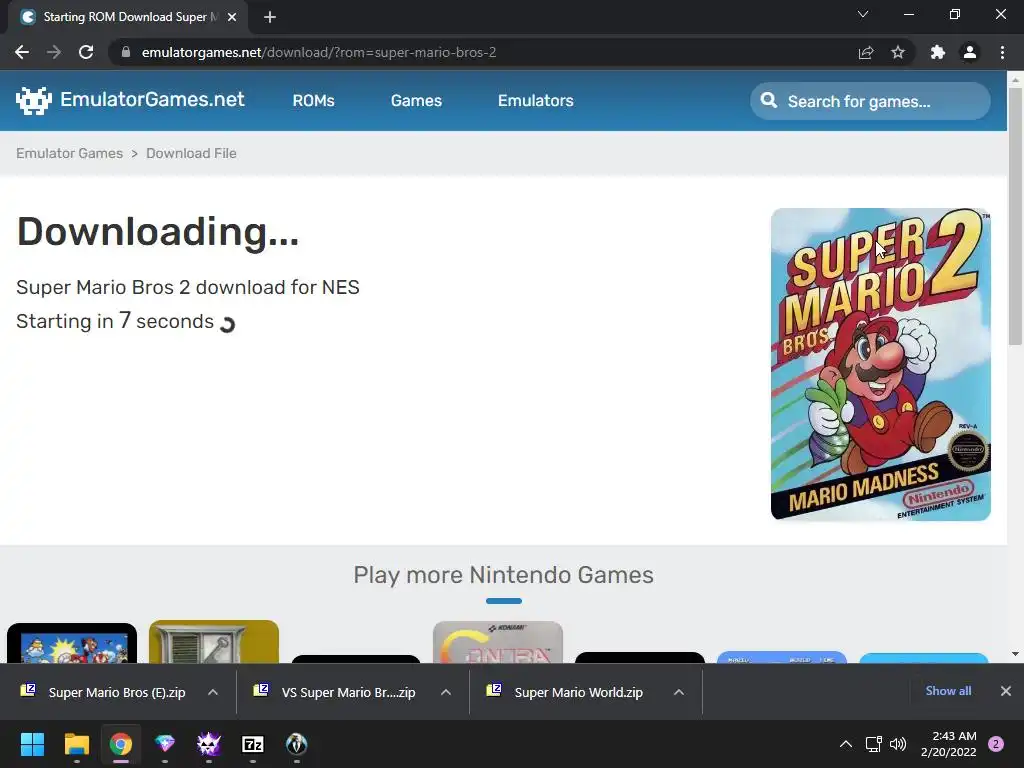
Task: Open the Emulators menu
Action: coord(536,101)
